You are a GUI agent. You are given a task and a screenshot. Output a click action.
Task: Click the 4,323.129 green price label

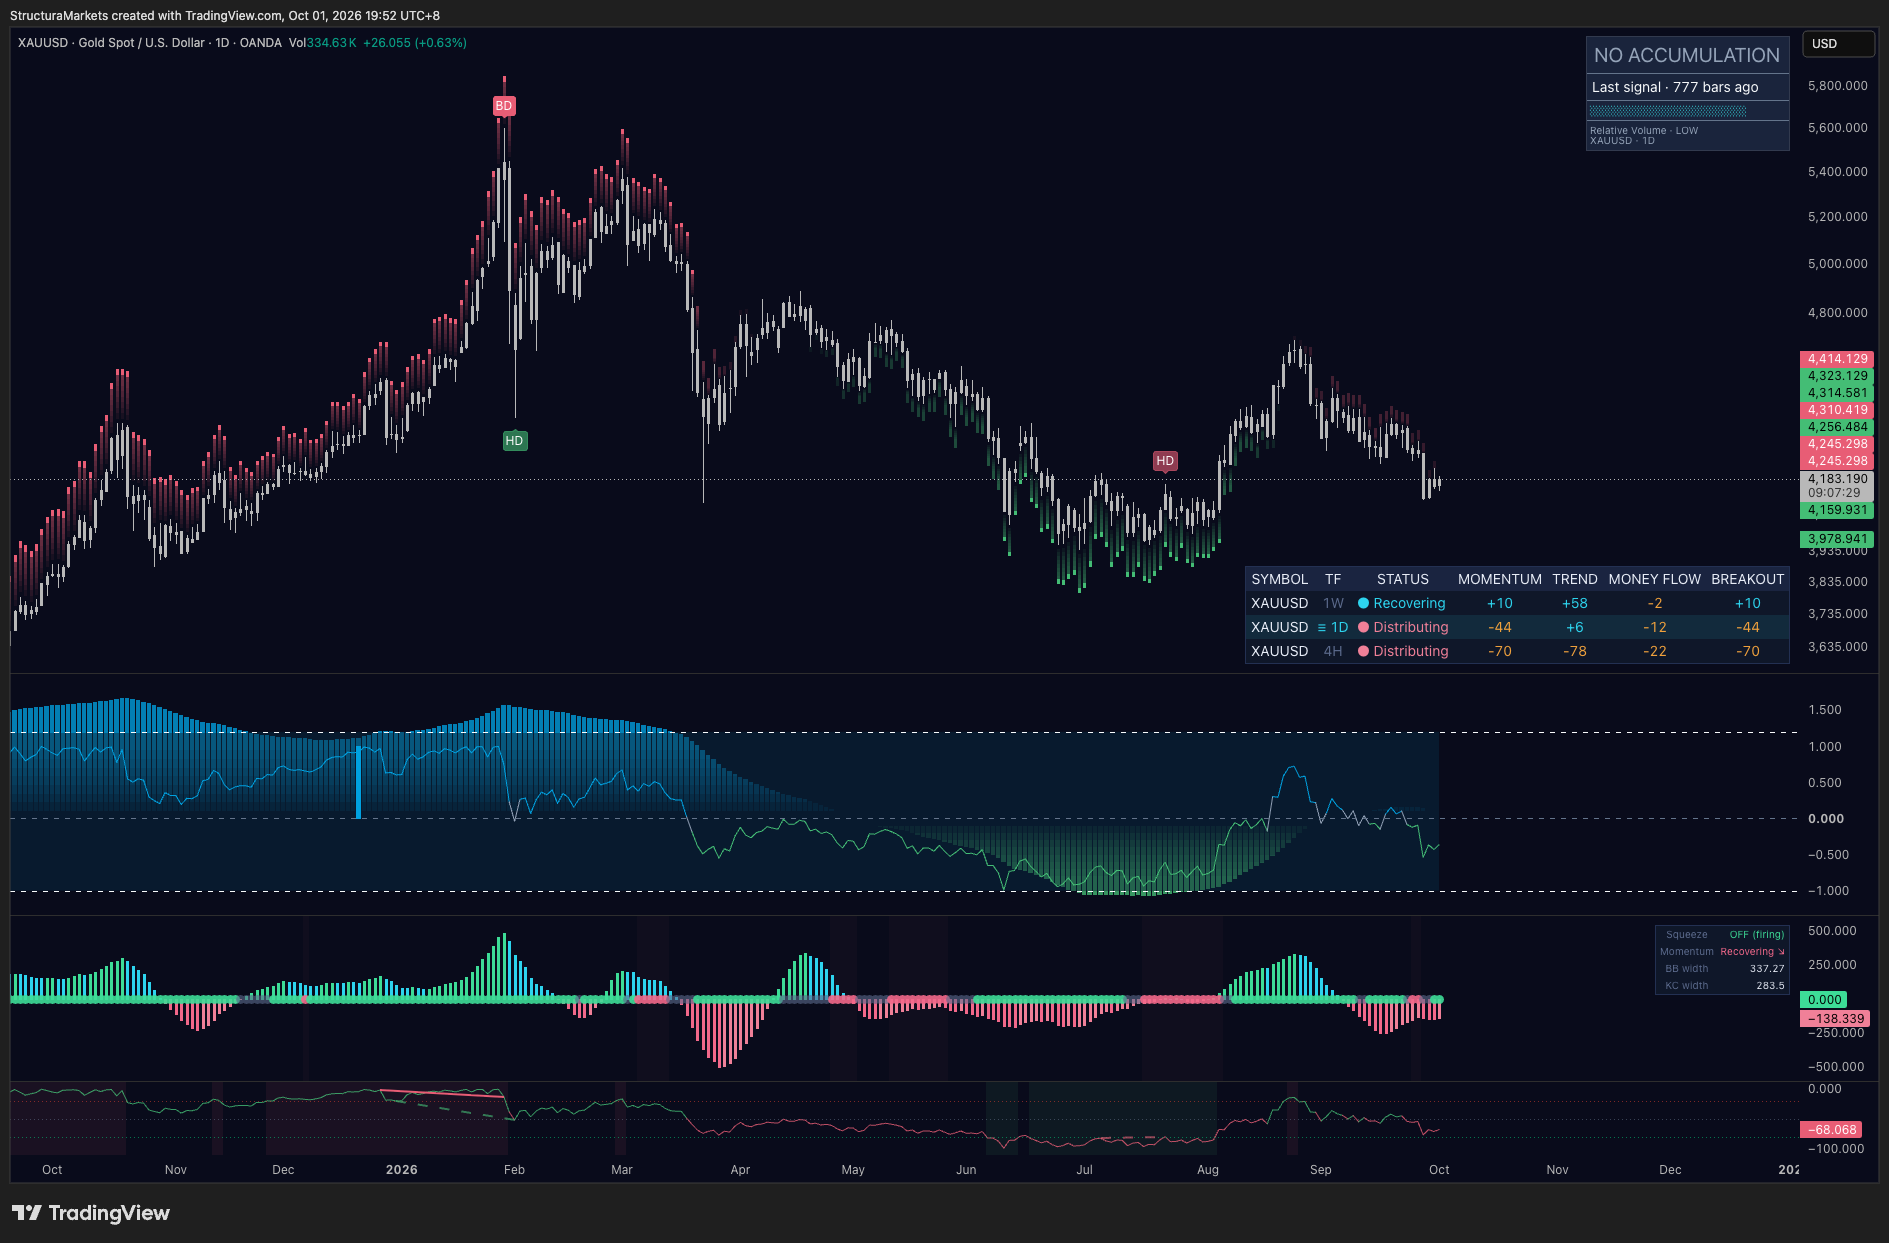tap(1837, 376)
